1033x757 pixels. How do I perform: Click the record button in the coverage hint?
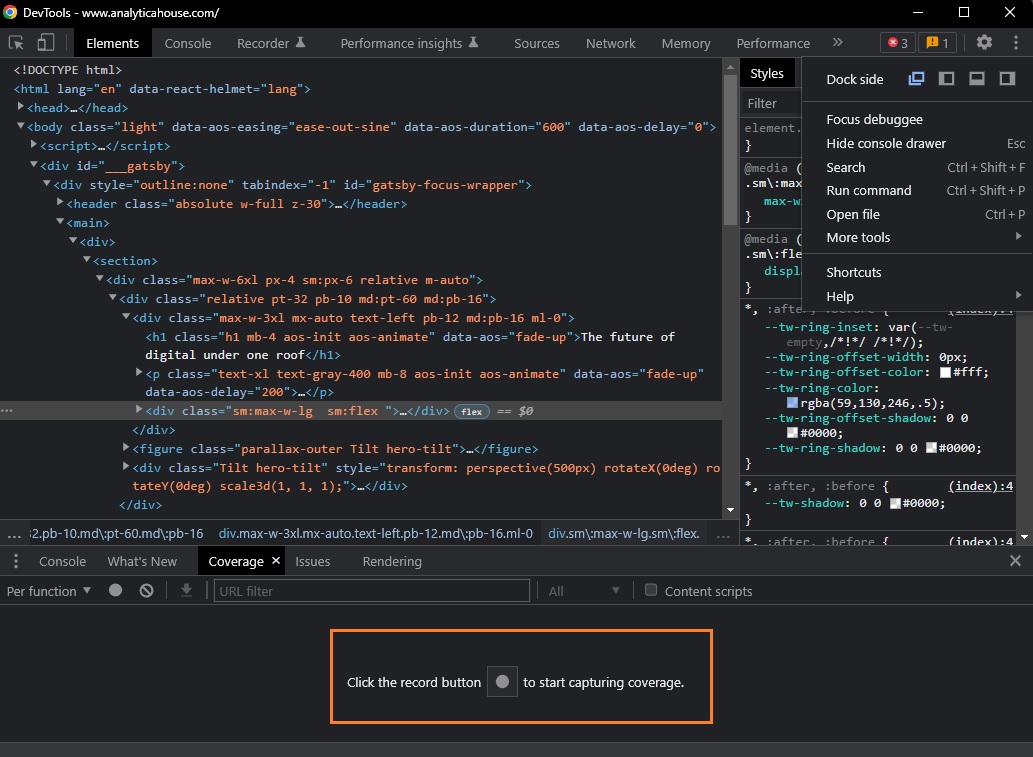[502, 681]
